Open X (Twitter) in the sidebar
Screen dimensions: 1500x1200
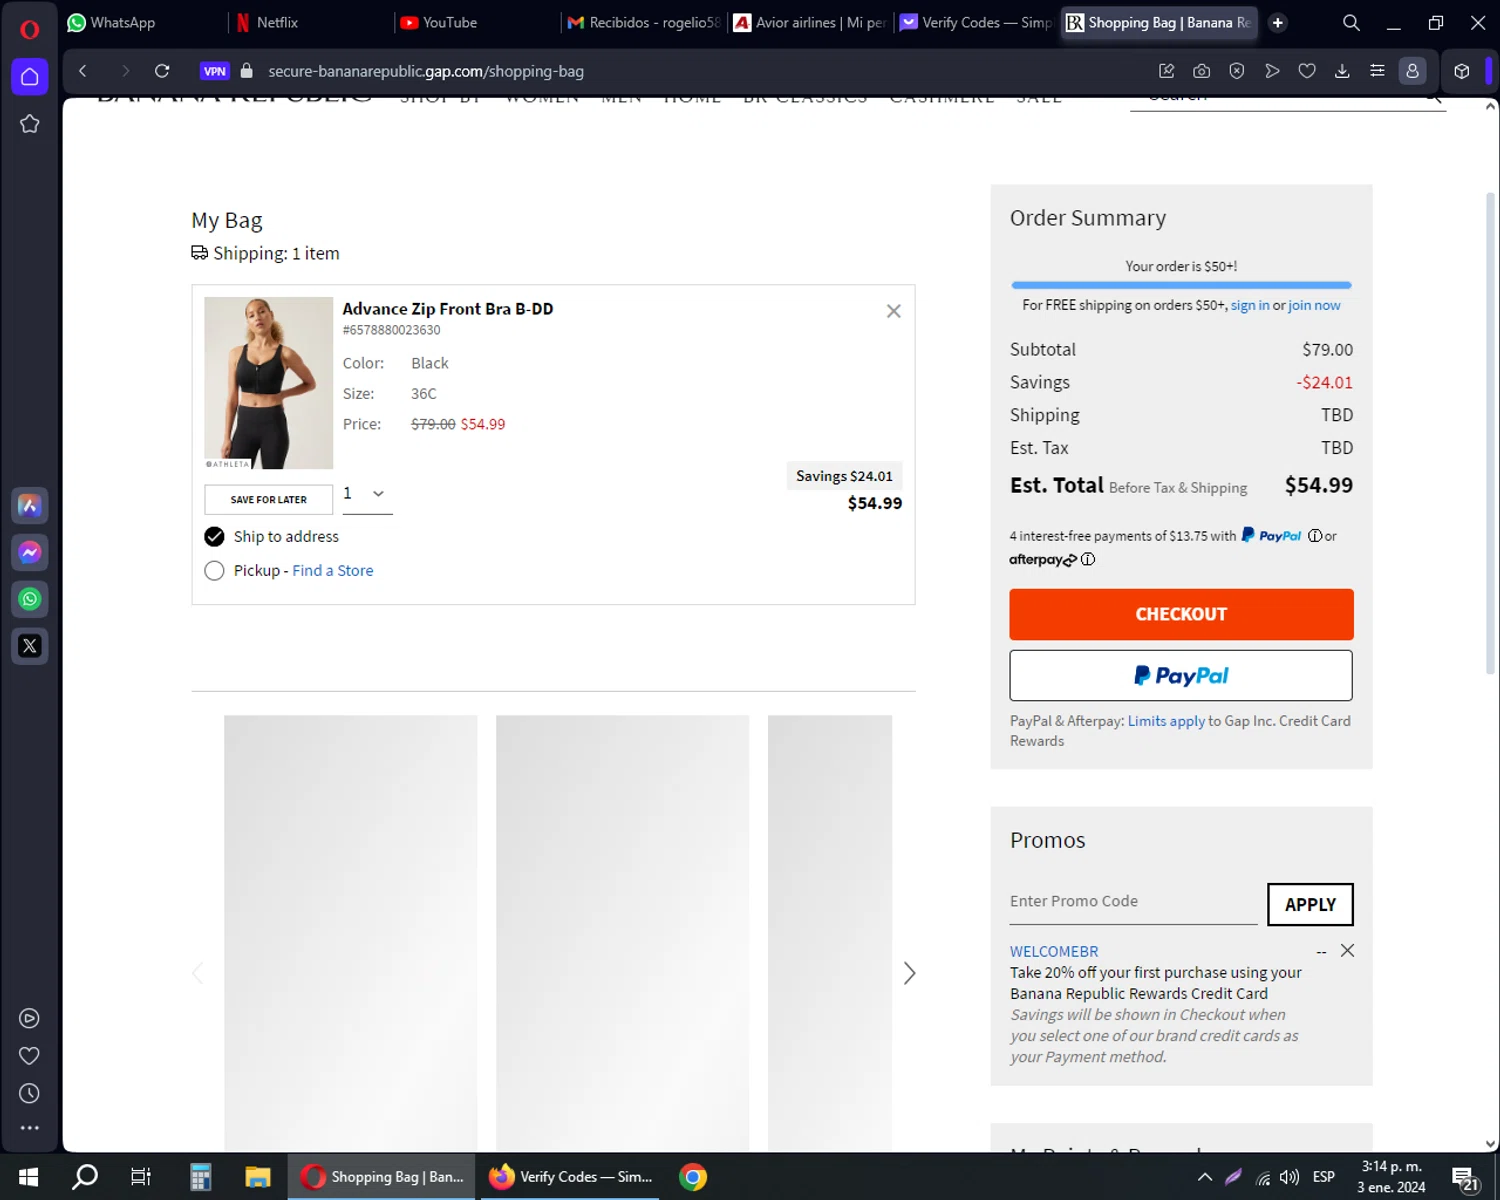click(x=29, y=646)
